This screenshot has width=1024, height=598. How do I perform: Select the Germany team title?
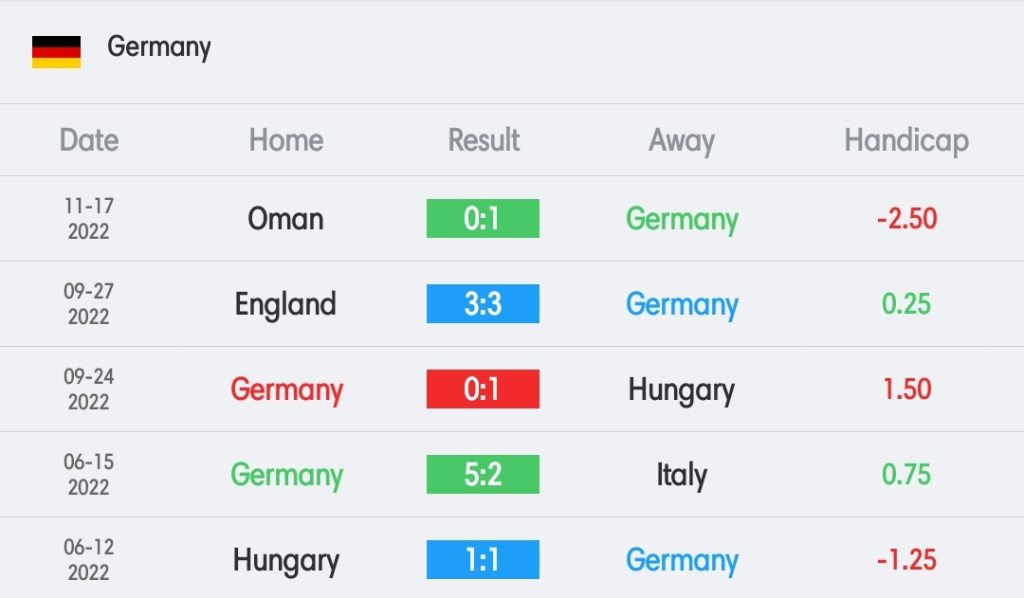[x=159, y=48]
